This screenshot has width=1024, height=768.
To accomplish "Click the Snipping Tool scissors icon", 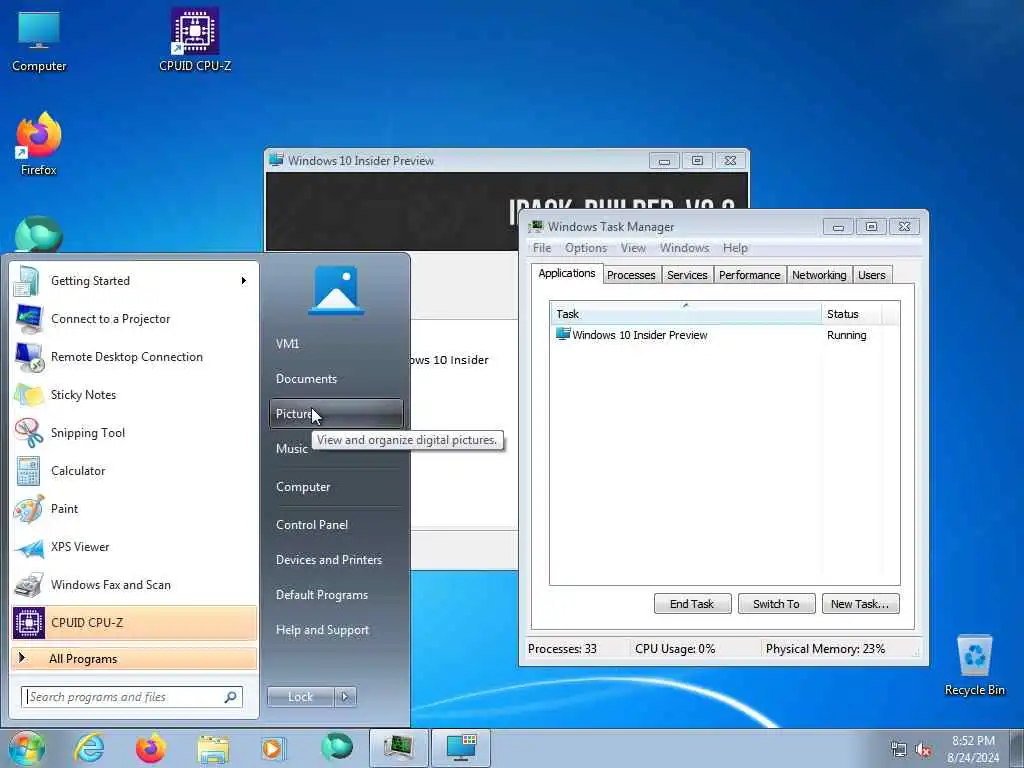I will tap(28, 432).
